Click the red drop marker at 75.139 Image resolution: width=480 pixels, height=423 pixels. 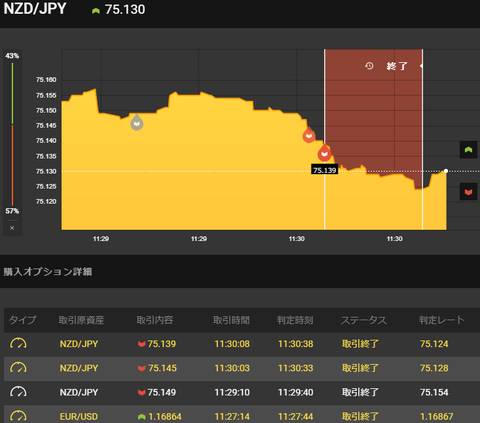(x=324, y=153)
